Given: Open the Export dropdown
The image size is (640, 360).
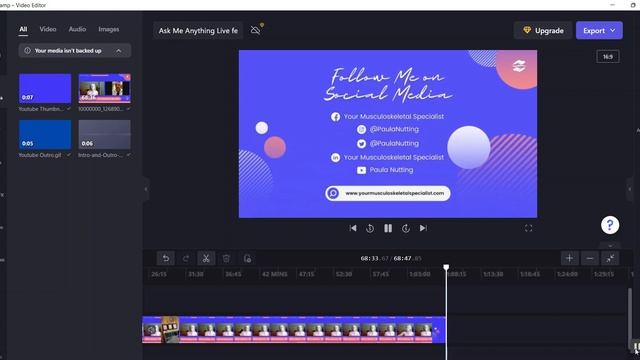Looking at the screenshot, I should (x=599, y=31).
